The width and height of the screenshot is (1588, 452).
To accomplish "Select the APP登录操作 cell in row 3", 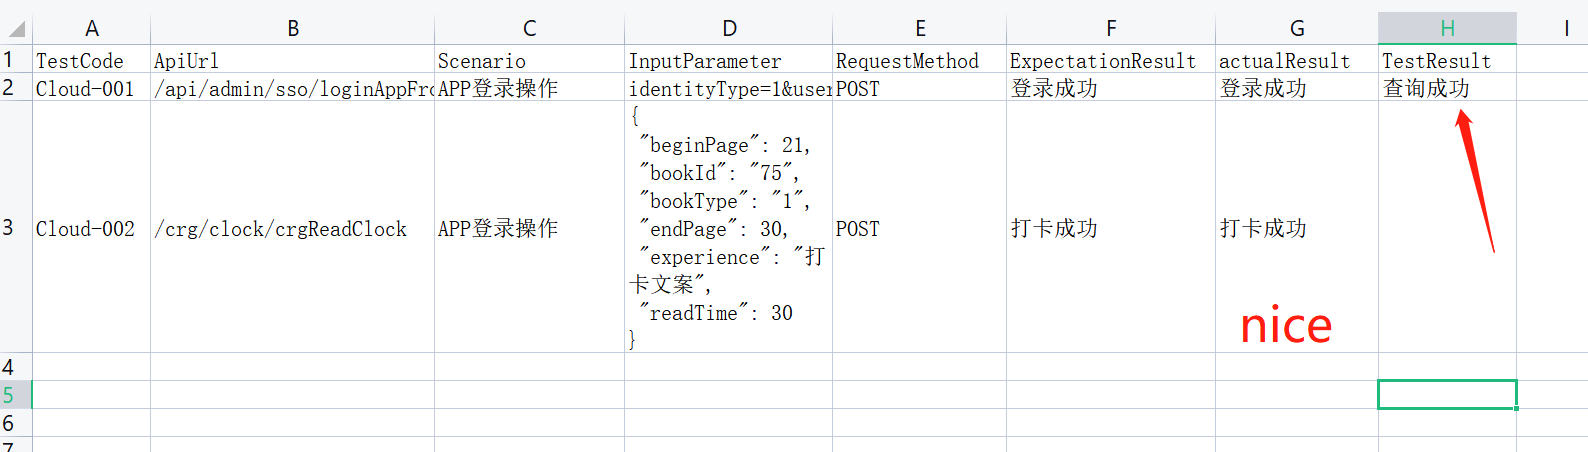I will pyautogui.click(x=530, y=228).
